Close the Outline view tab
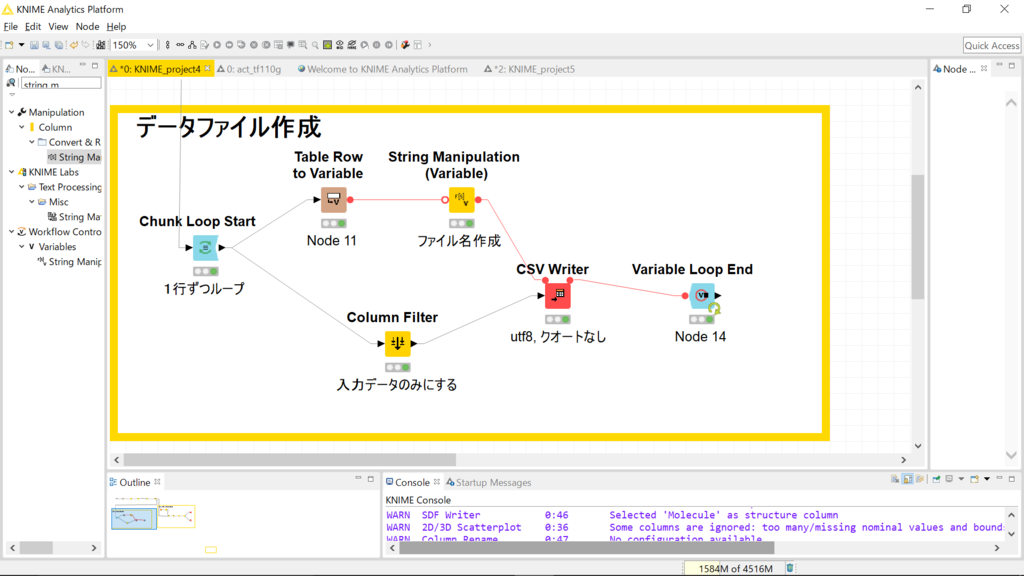 click(157, 482)
